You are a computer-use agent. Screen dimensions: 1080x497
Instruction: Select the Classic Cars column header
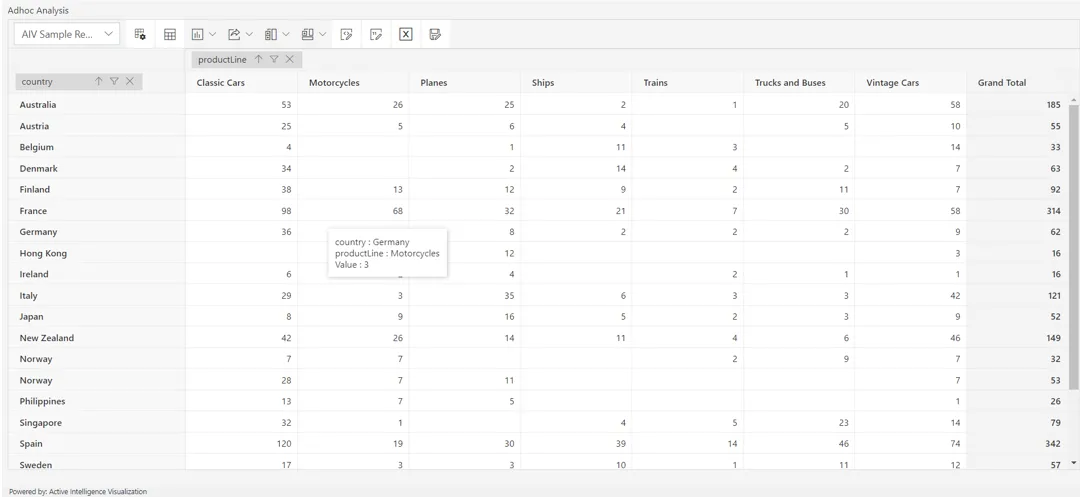220,83
